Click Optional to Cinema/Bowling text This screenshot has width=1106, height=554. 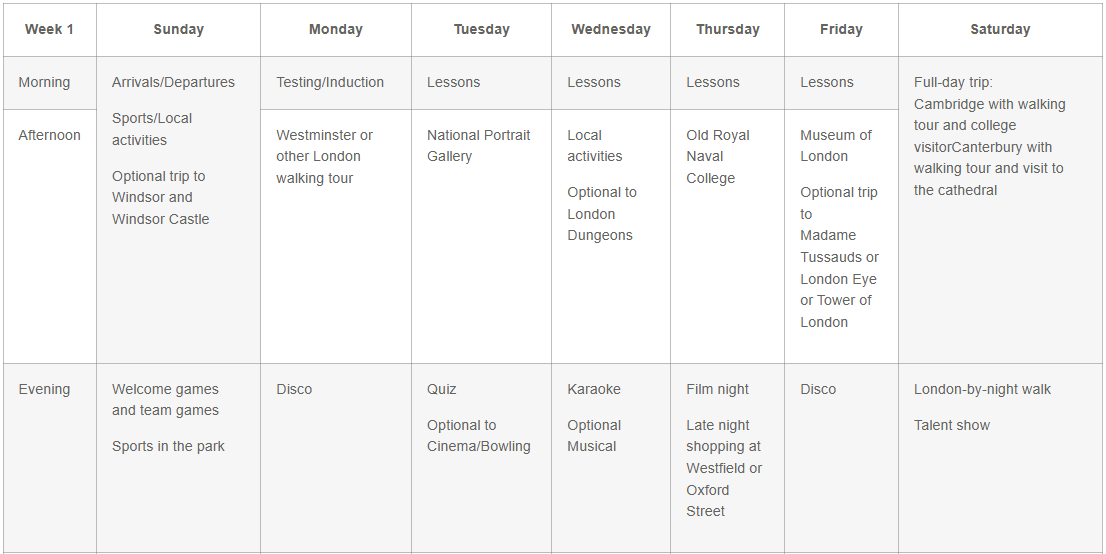[478, 436]
